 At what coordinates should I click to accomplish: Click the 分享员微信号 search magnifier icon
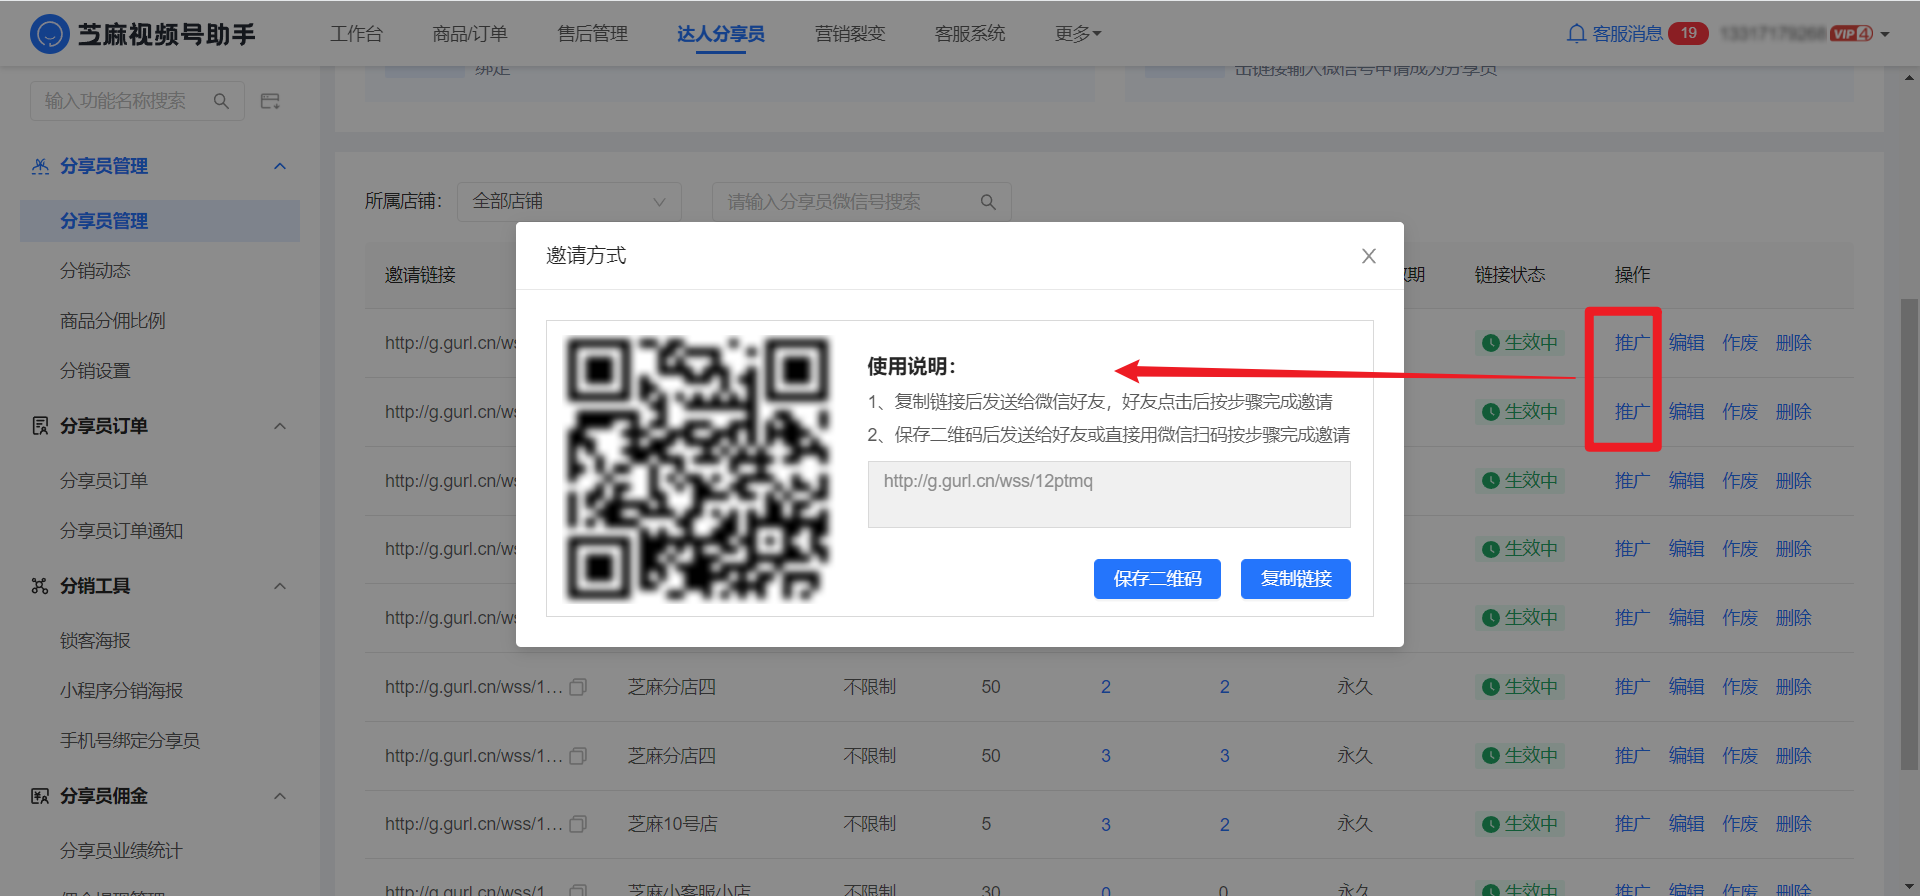pyautogui.click(x=988, y=202)
